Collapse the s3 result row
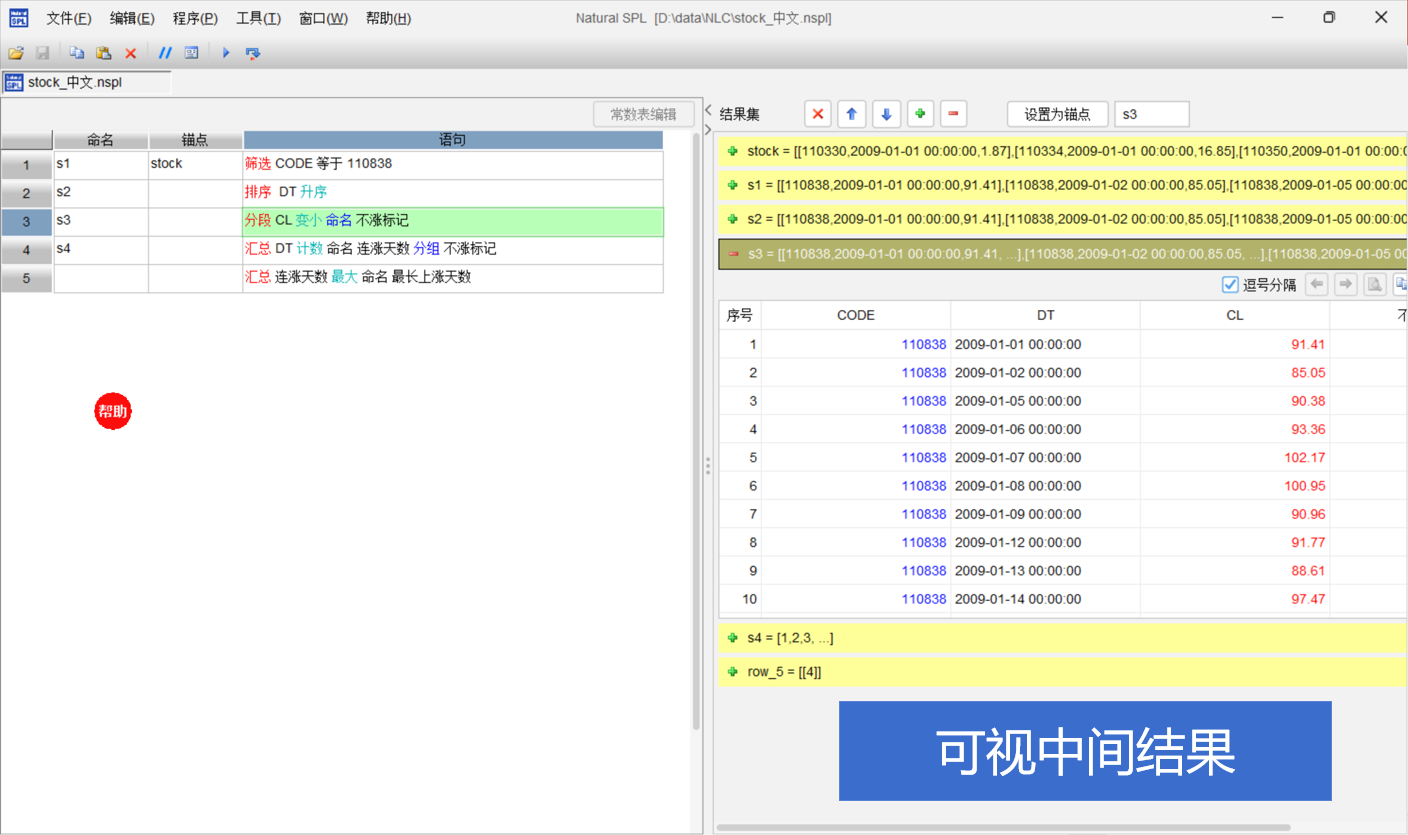Screen dimensions: 1408x835 coord(733,254)
